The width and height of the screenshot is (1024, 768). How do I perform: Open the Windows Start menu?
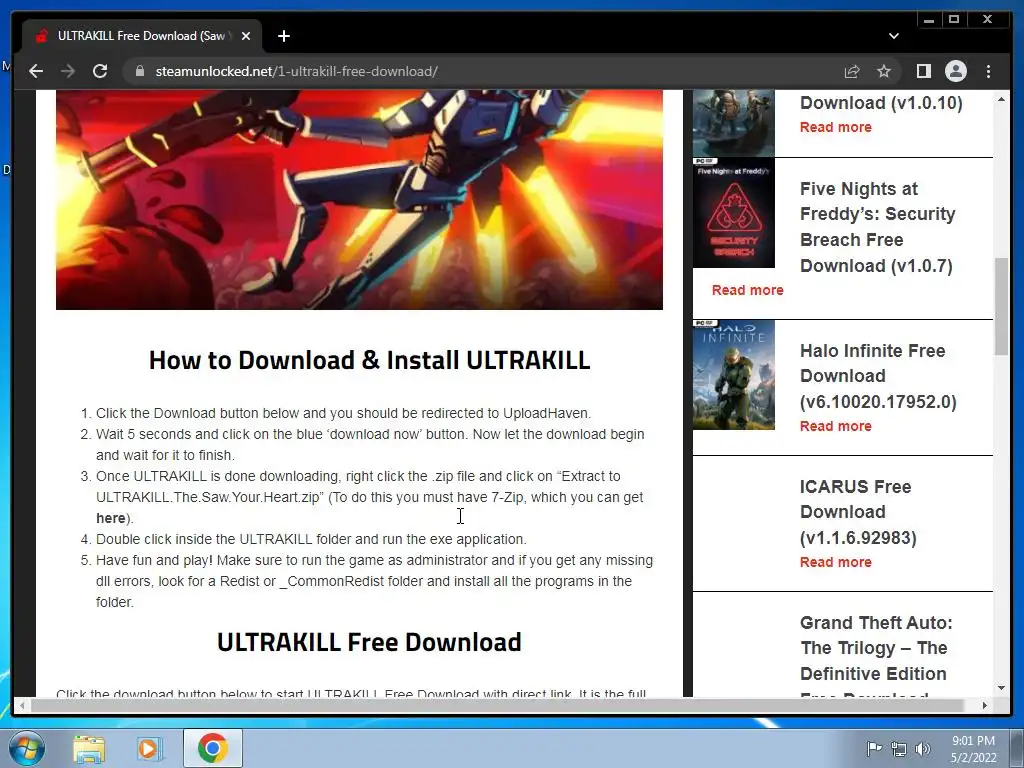click(x=26, y=748)
